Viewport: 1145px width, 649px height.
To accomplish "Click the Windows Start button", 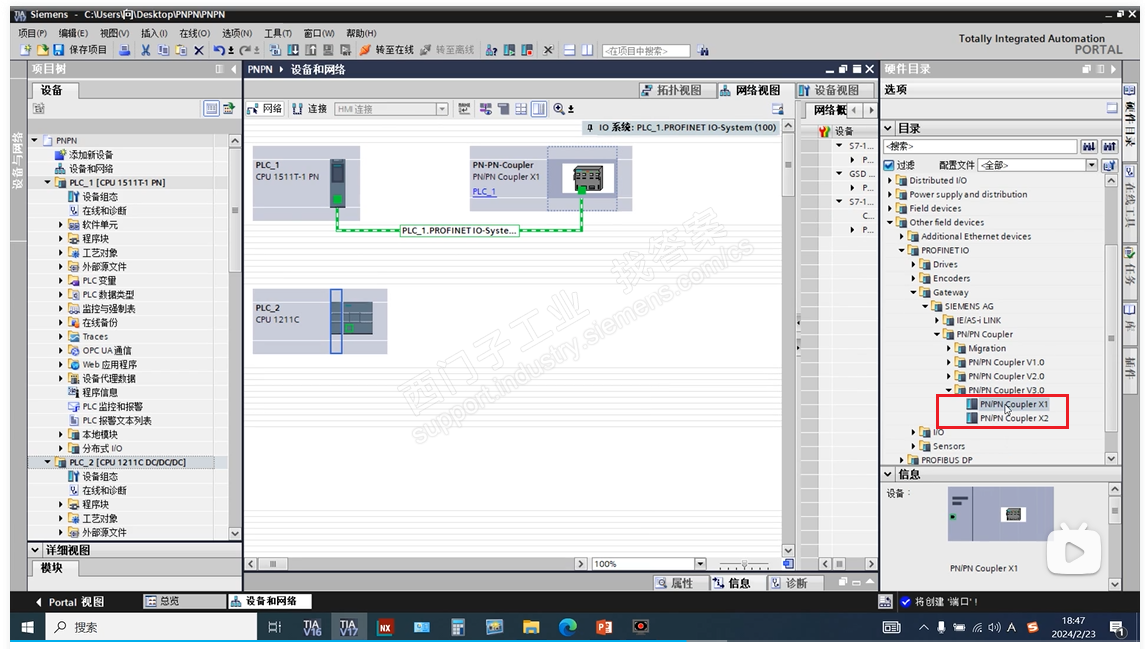I will (27, 627).
